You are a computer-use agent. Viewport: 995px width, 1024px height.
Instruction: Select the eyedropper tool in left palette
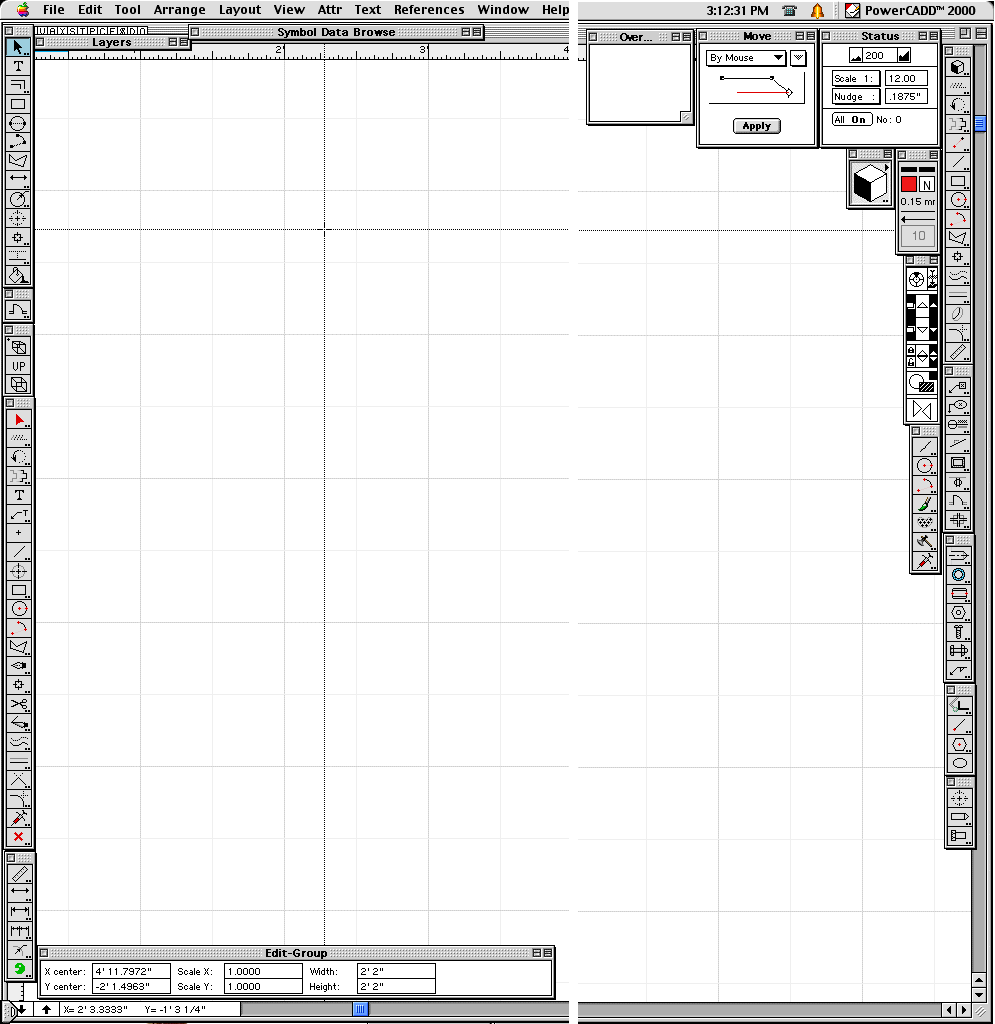point(18,818)
